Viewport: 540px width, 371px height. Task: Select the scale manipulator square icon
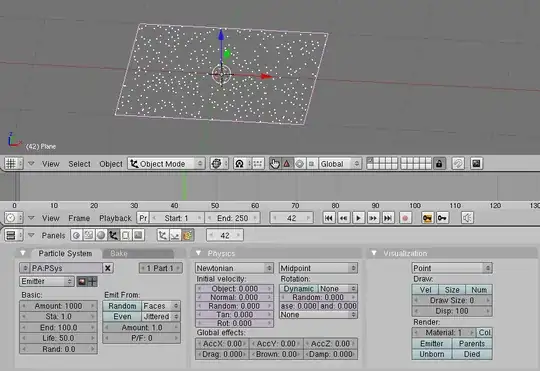click(x=311, y=164)
